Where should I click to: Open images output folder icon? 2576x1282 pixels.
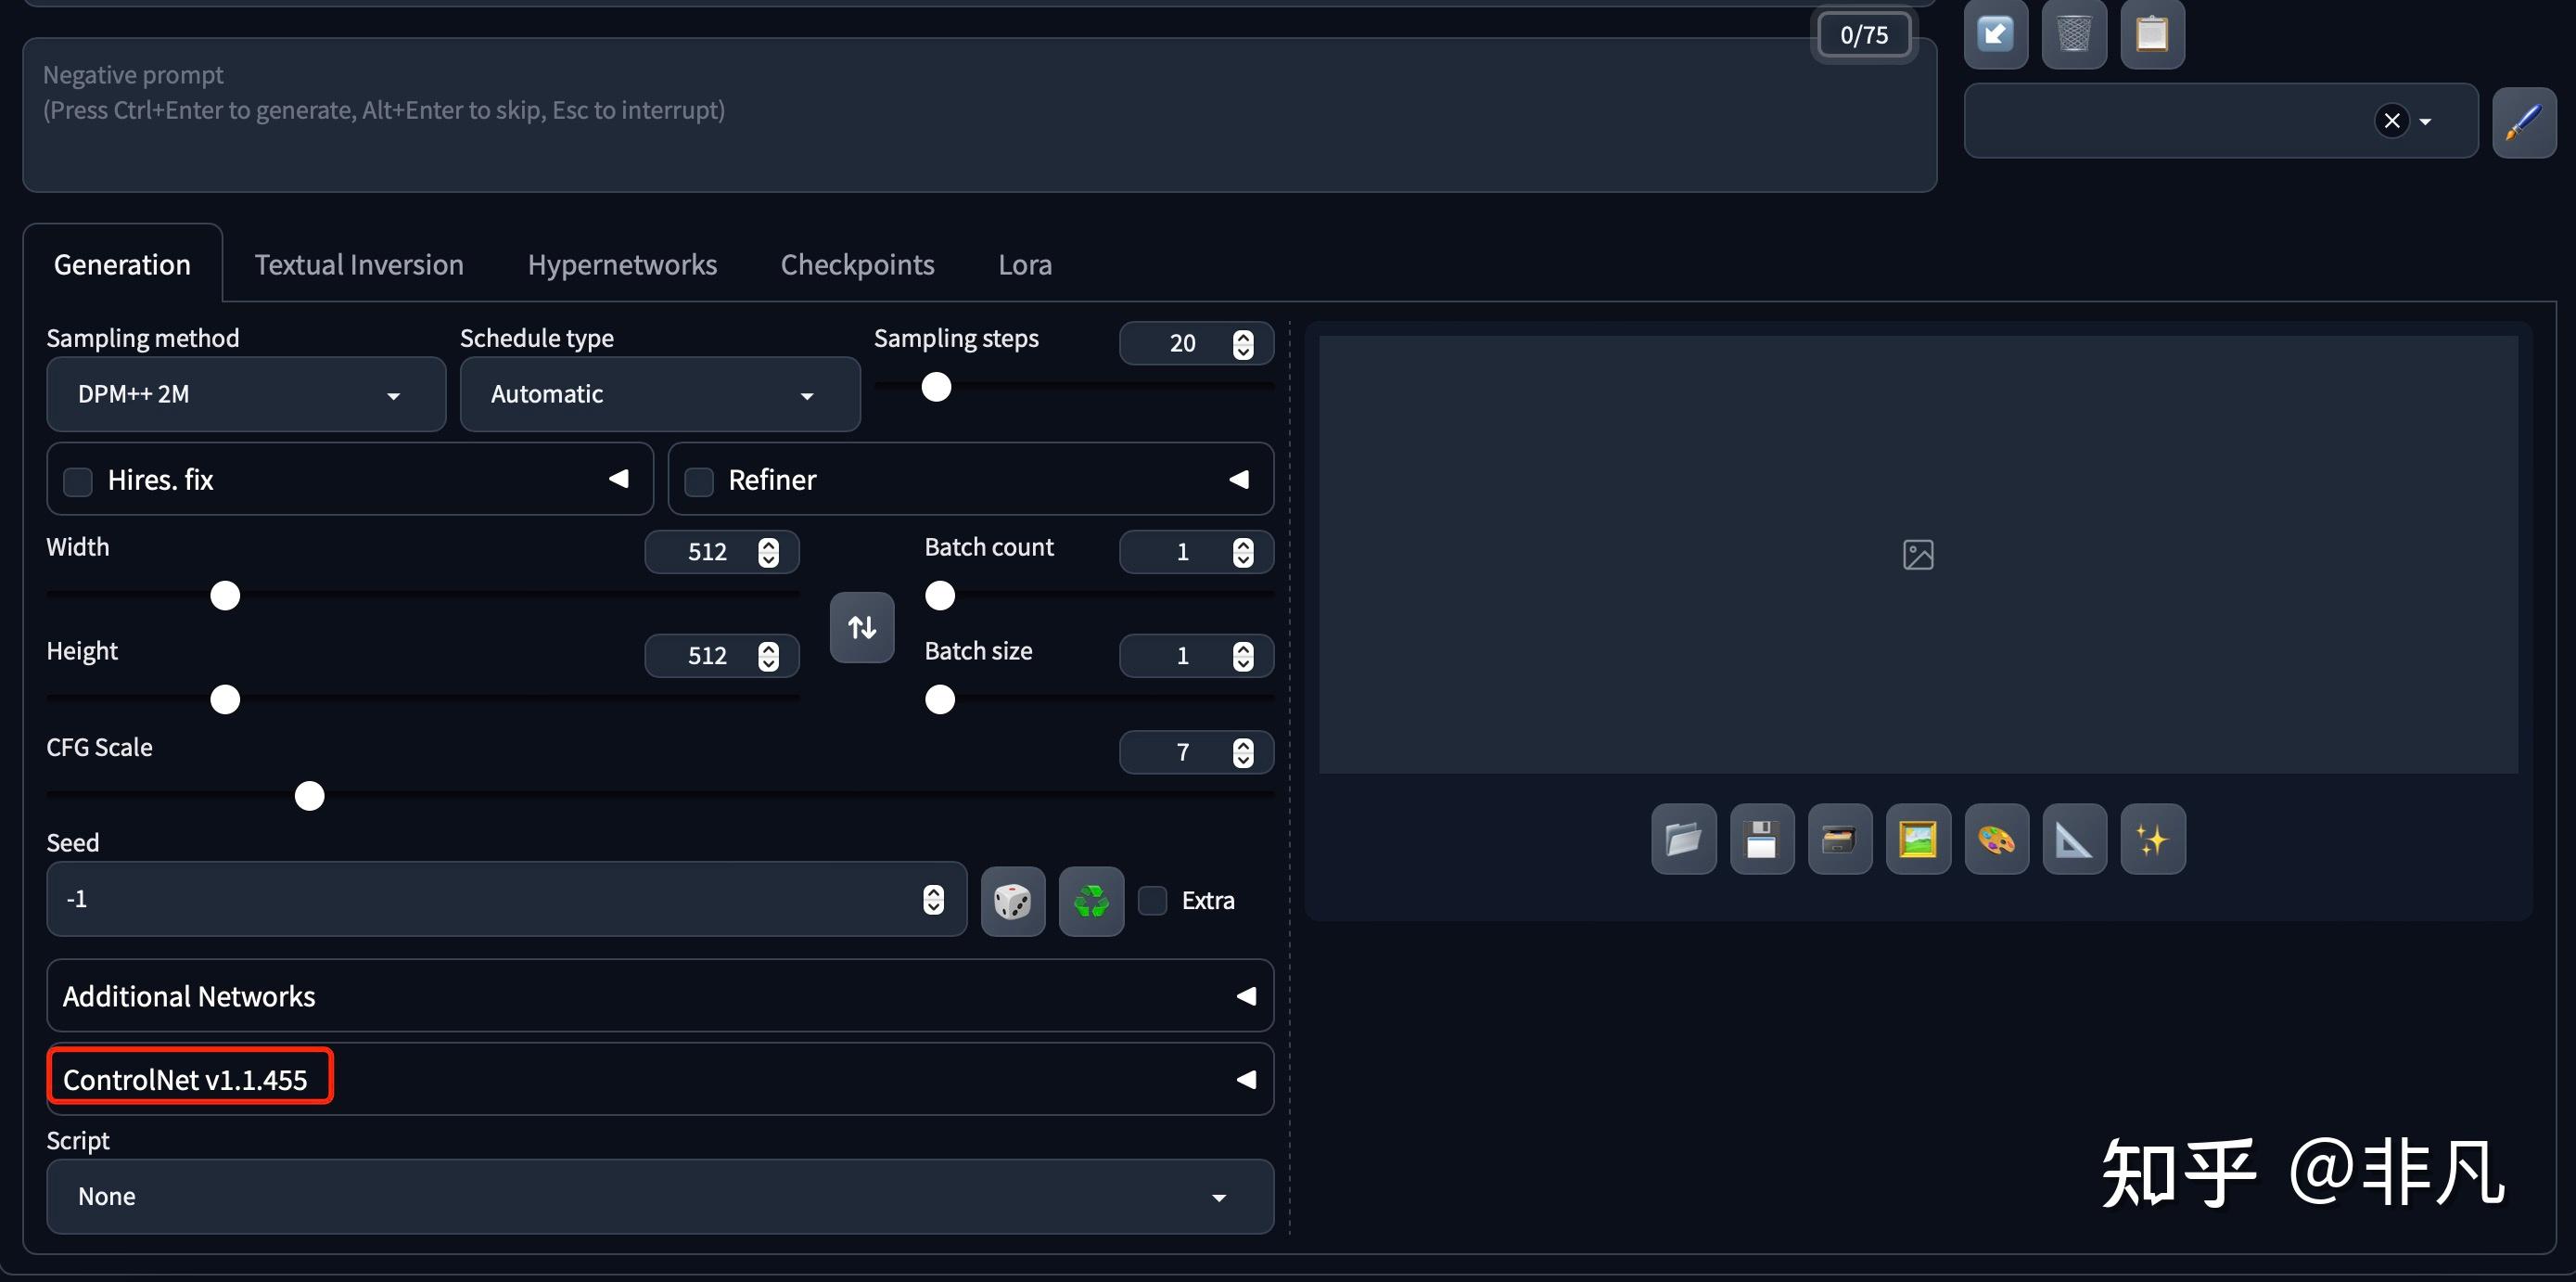(x=1683, y=839)
